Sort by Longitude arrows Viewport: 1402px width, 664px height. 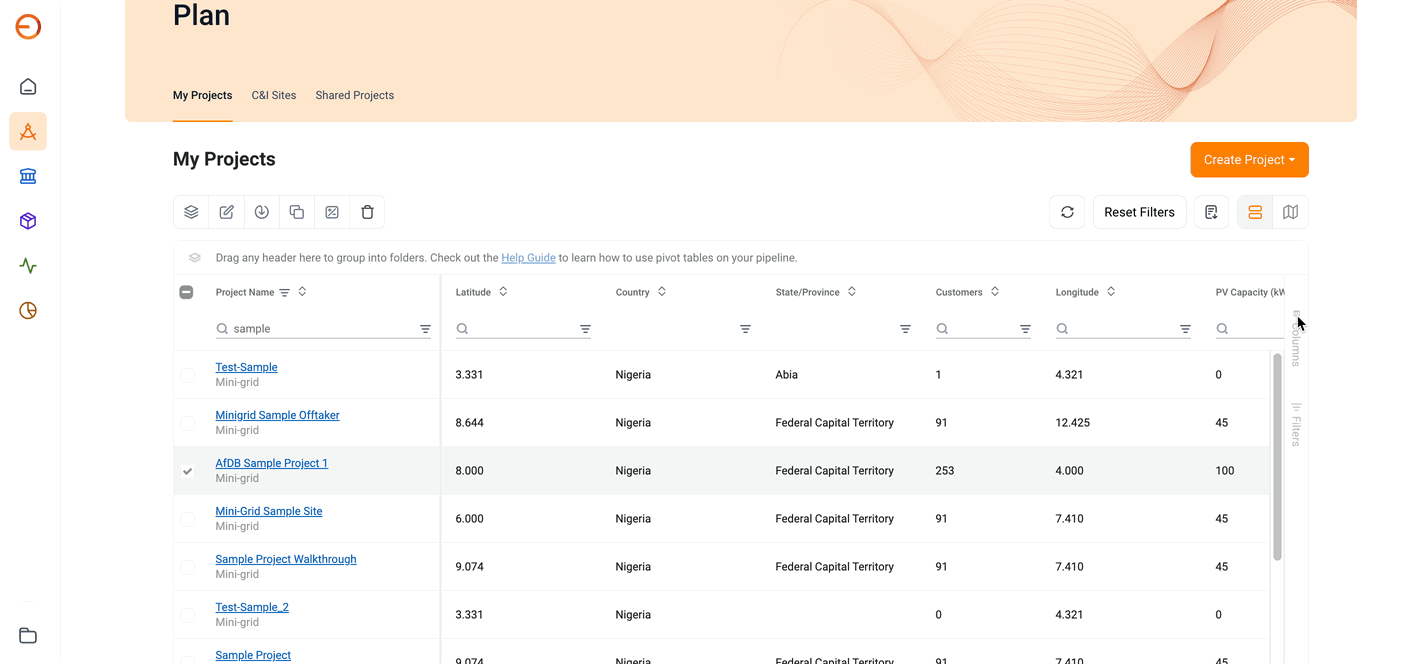pos(1111,292)
